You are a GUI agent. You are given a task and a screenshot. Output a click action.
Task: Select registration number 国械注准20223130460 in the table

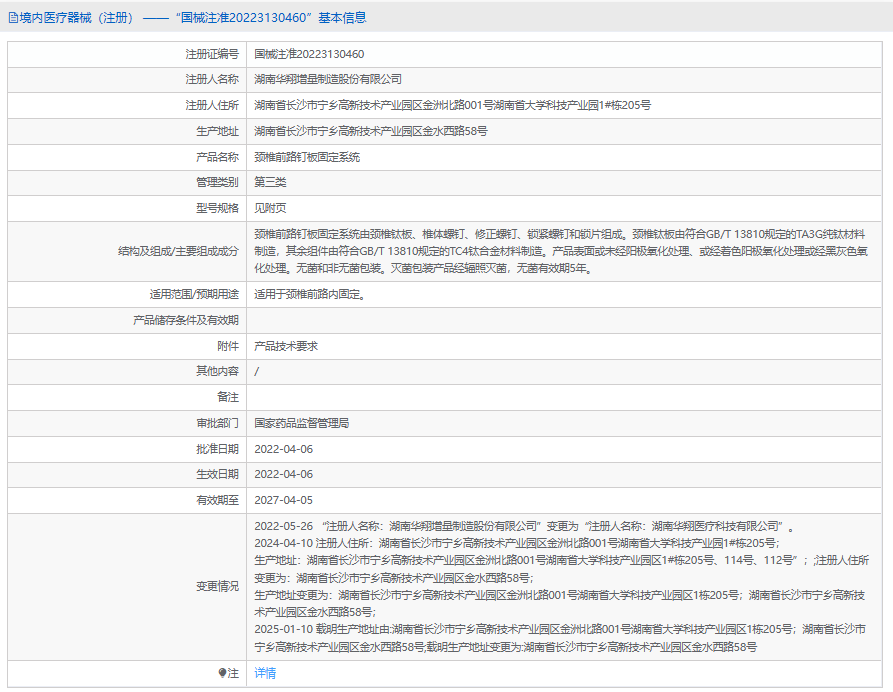tap(309, 54)
